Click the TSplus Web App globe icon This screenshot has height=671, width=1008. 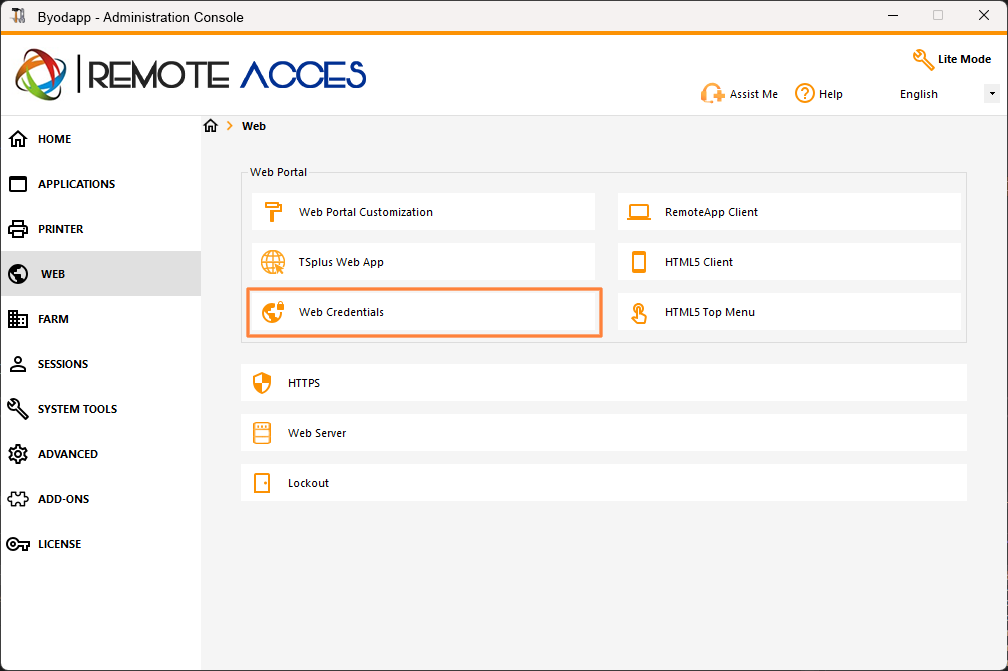(x=273, y=262)
